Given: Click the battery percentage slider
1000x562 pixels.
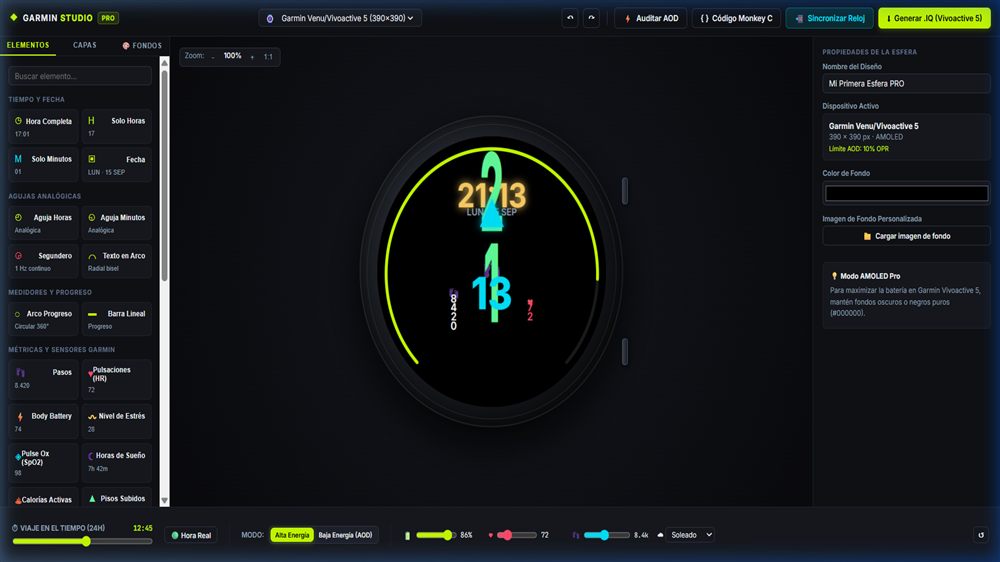Looking at the screenshot, I should click(x=436, y=535).
